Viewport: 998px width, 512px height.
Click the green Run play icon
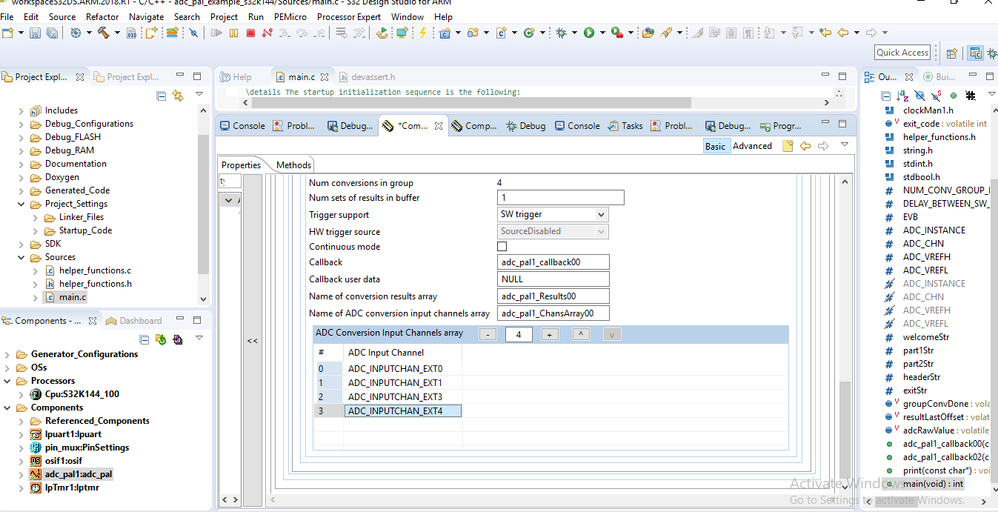pos(589,32)
